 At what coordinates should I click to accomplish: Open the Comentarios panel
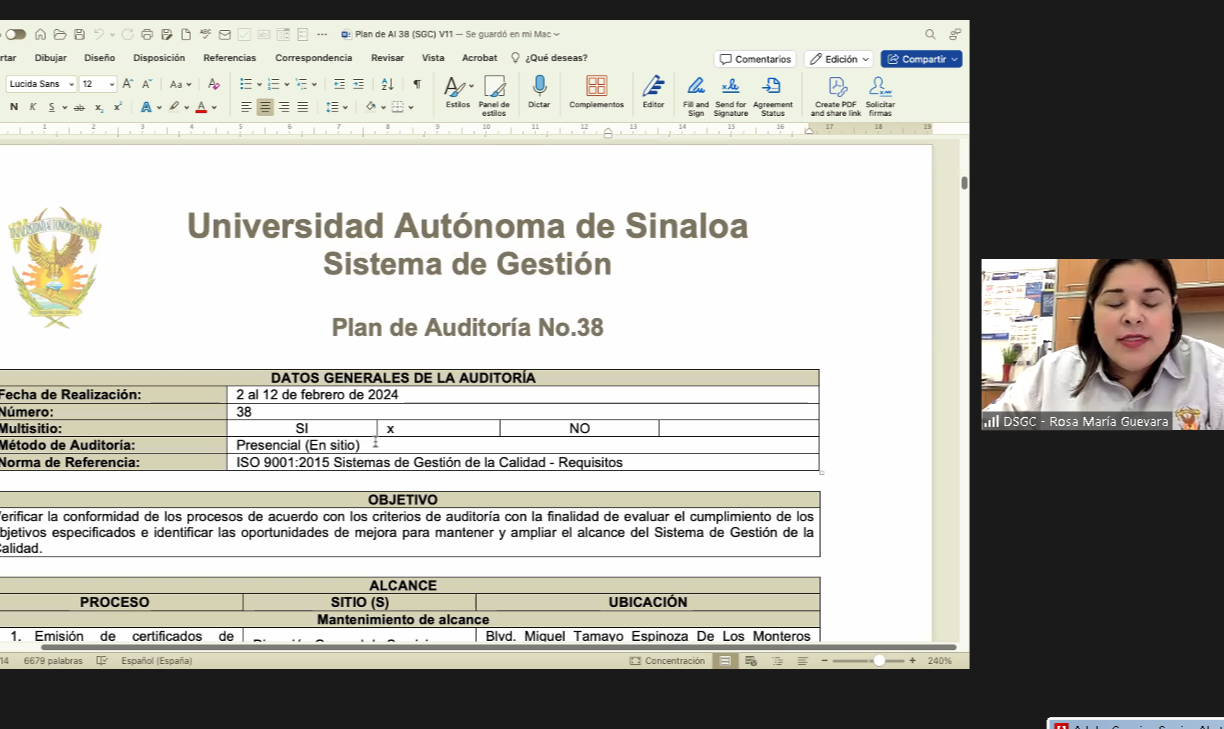click(755, 59)
